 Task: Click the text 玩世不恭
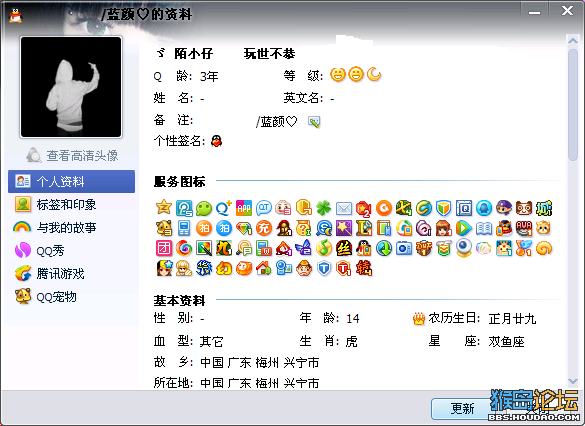point(269,54)
